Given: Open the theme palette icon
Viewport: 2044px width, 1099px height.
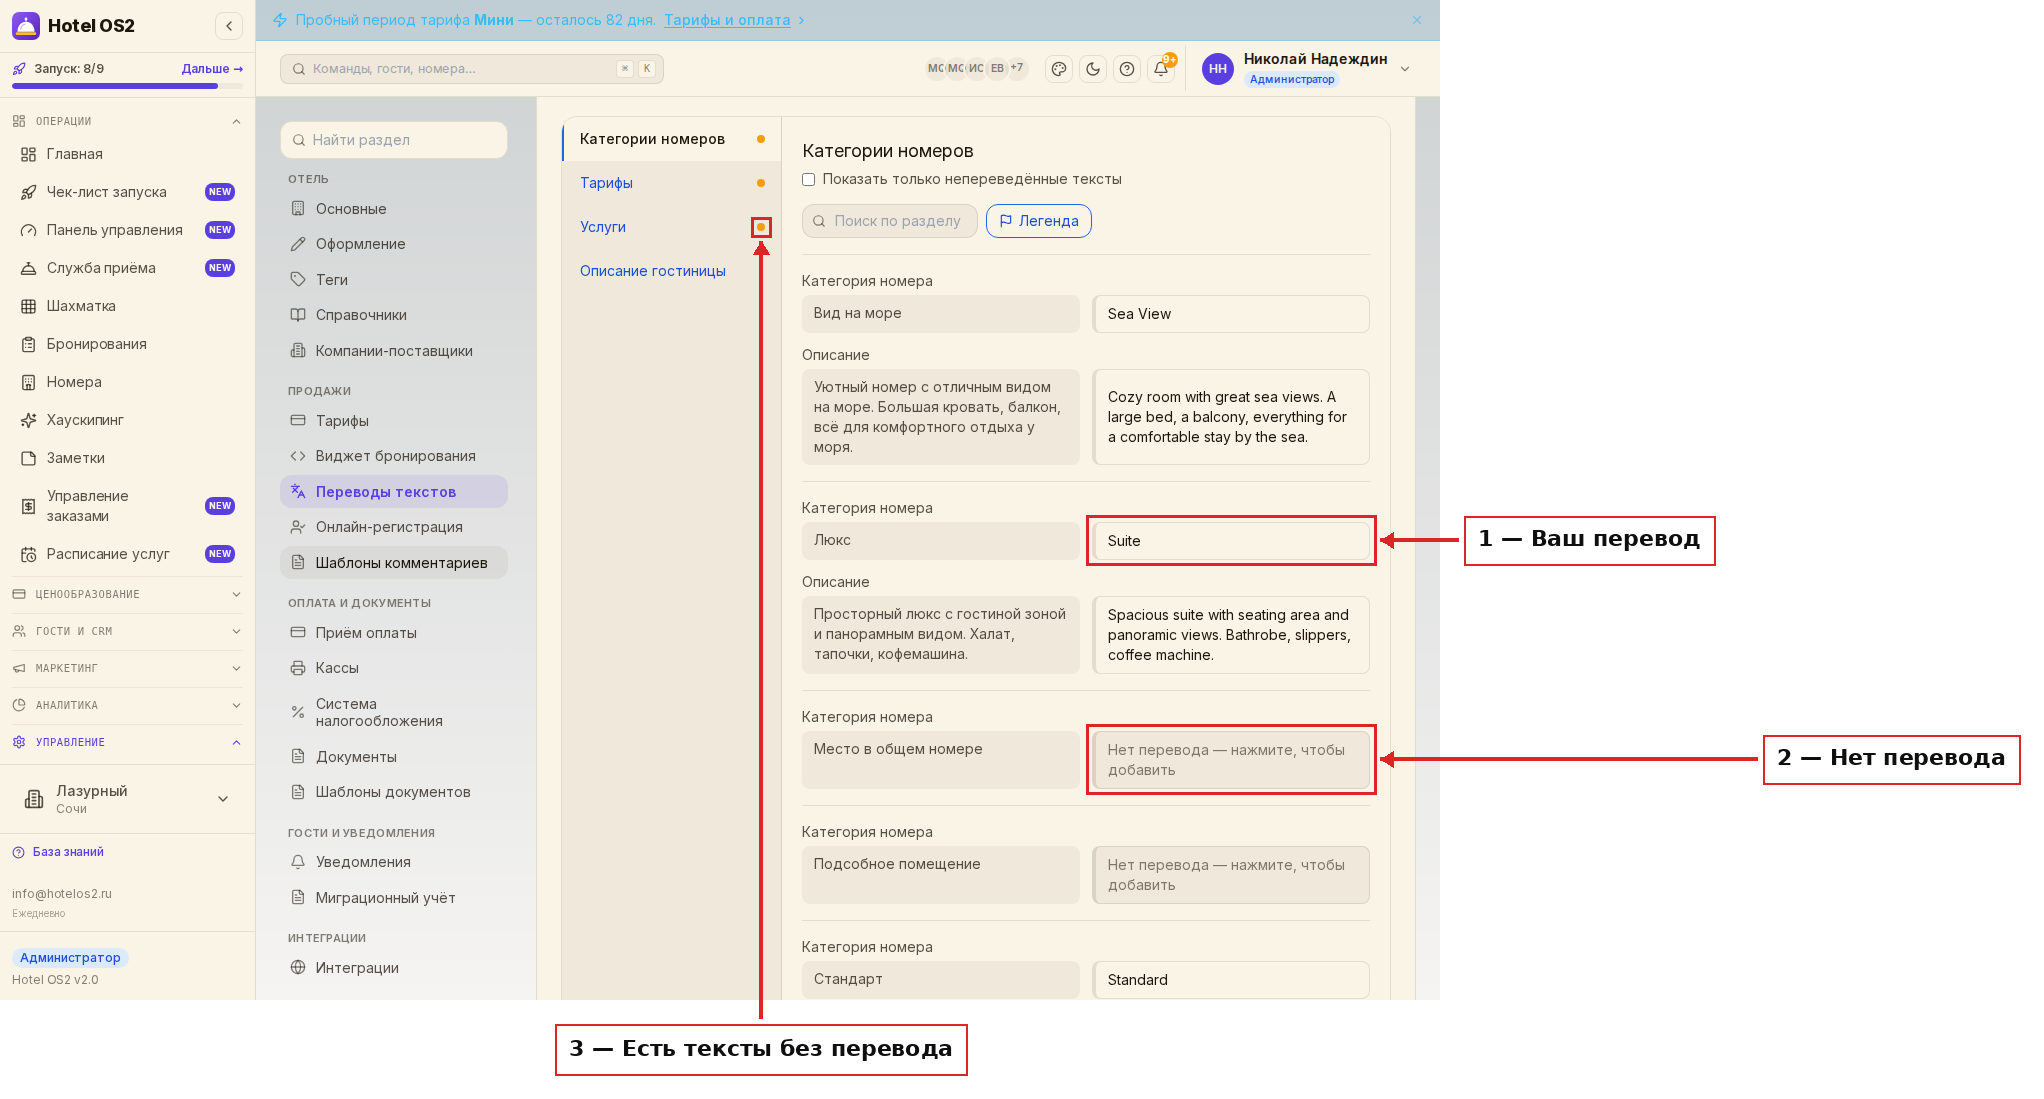Looking at the screenshot, I should (1059, 69).
